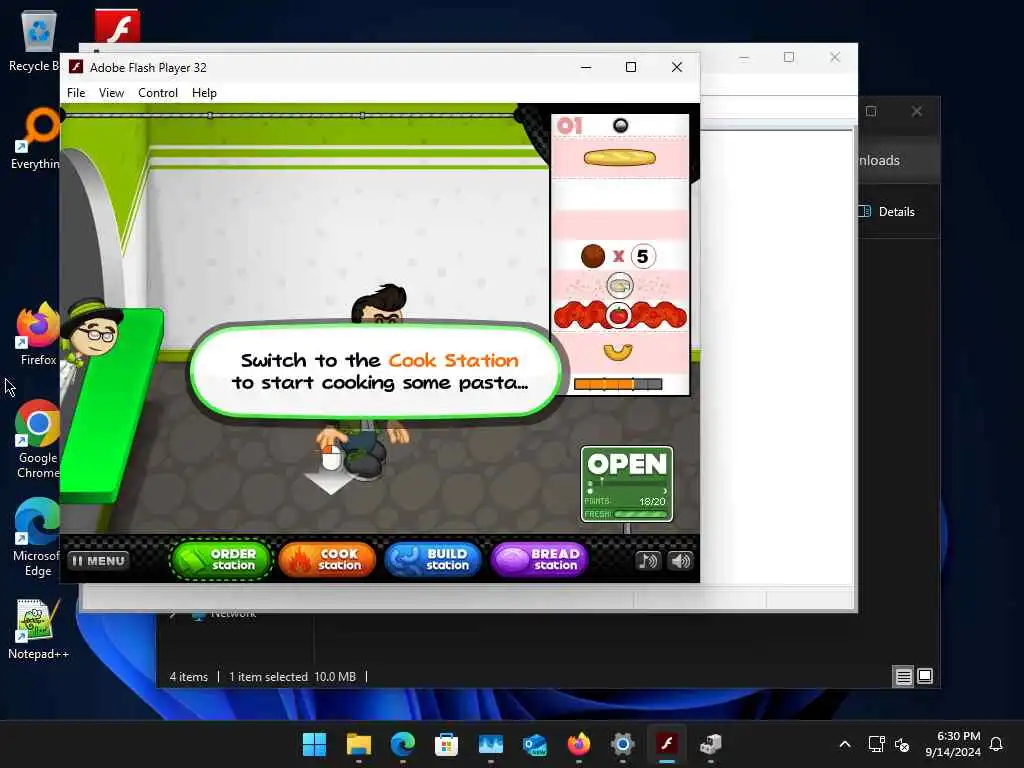
Task: Open the File menu in Flash Player
Action: tap(76, 93)
